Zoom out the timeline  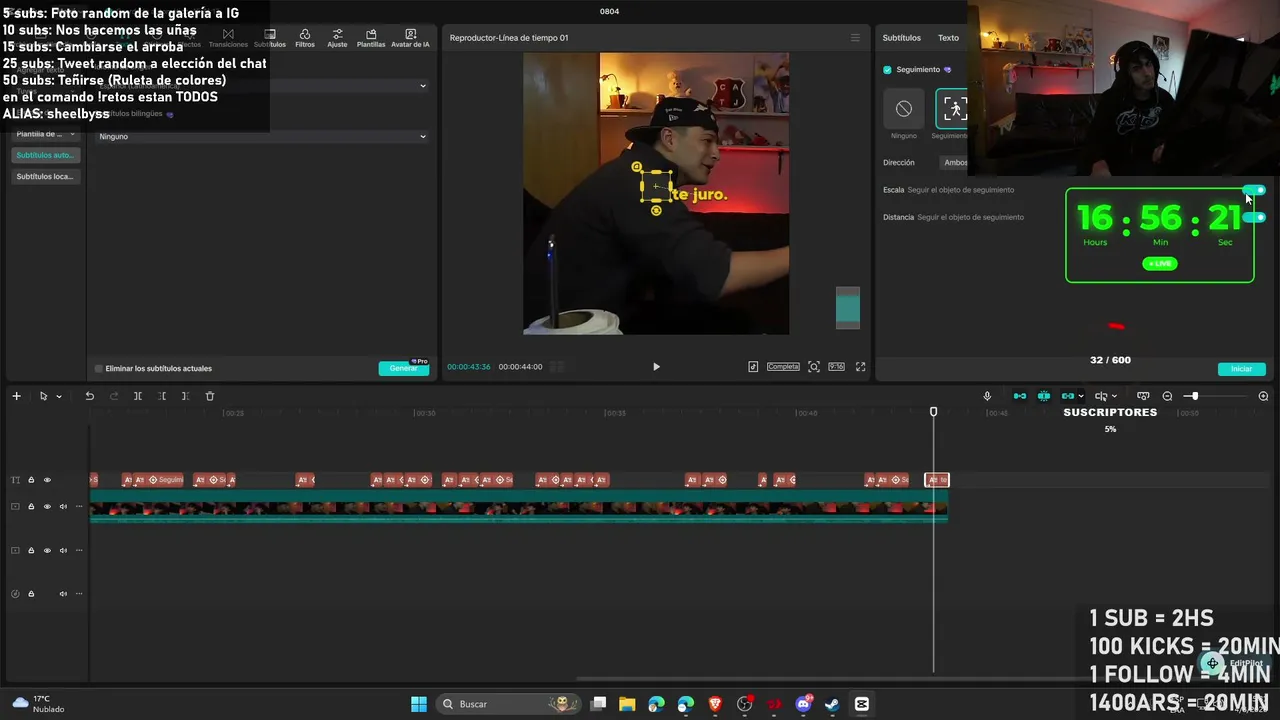(x=1167, y=396)
